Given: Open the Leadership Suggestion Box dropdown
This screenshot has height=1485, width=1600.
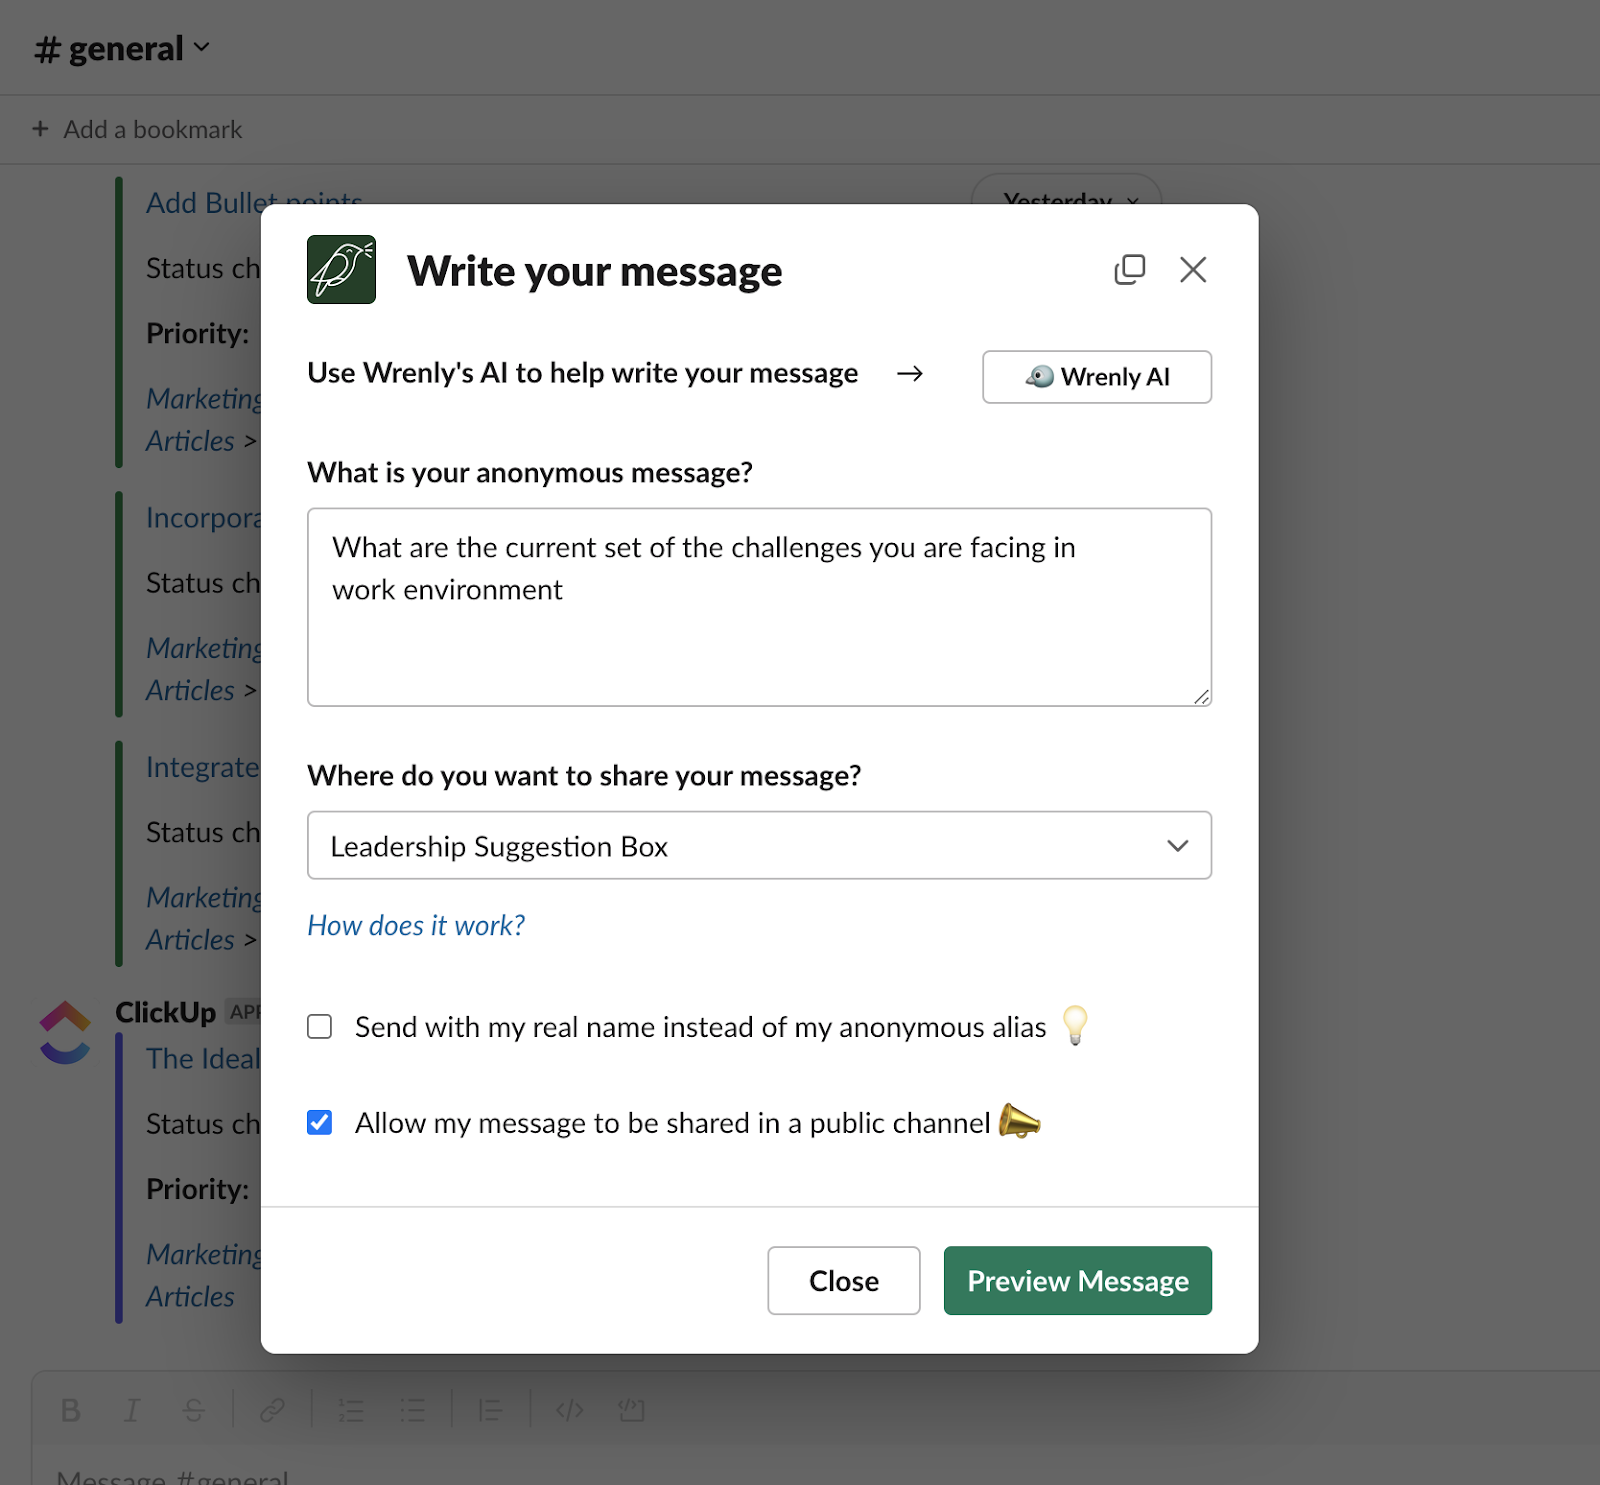Looking at the screenshot, I should point(759,846).
